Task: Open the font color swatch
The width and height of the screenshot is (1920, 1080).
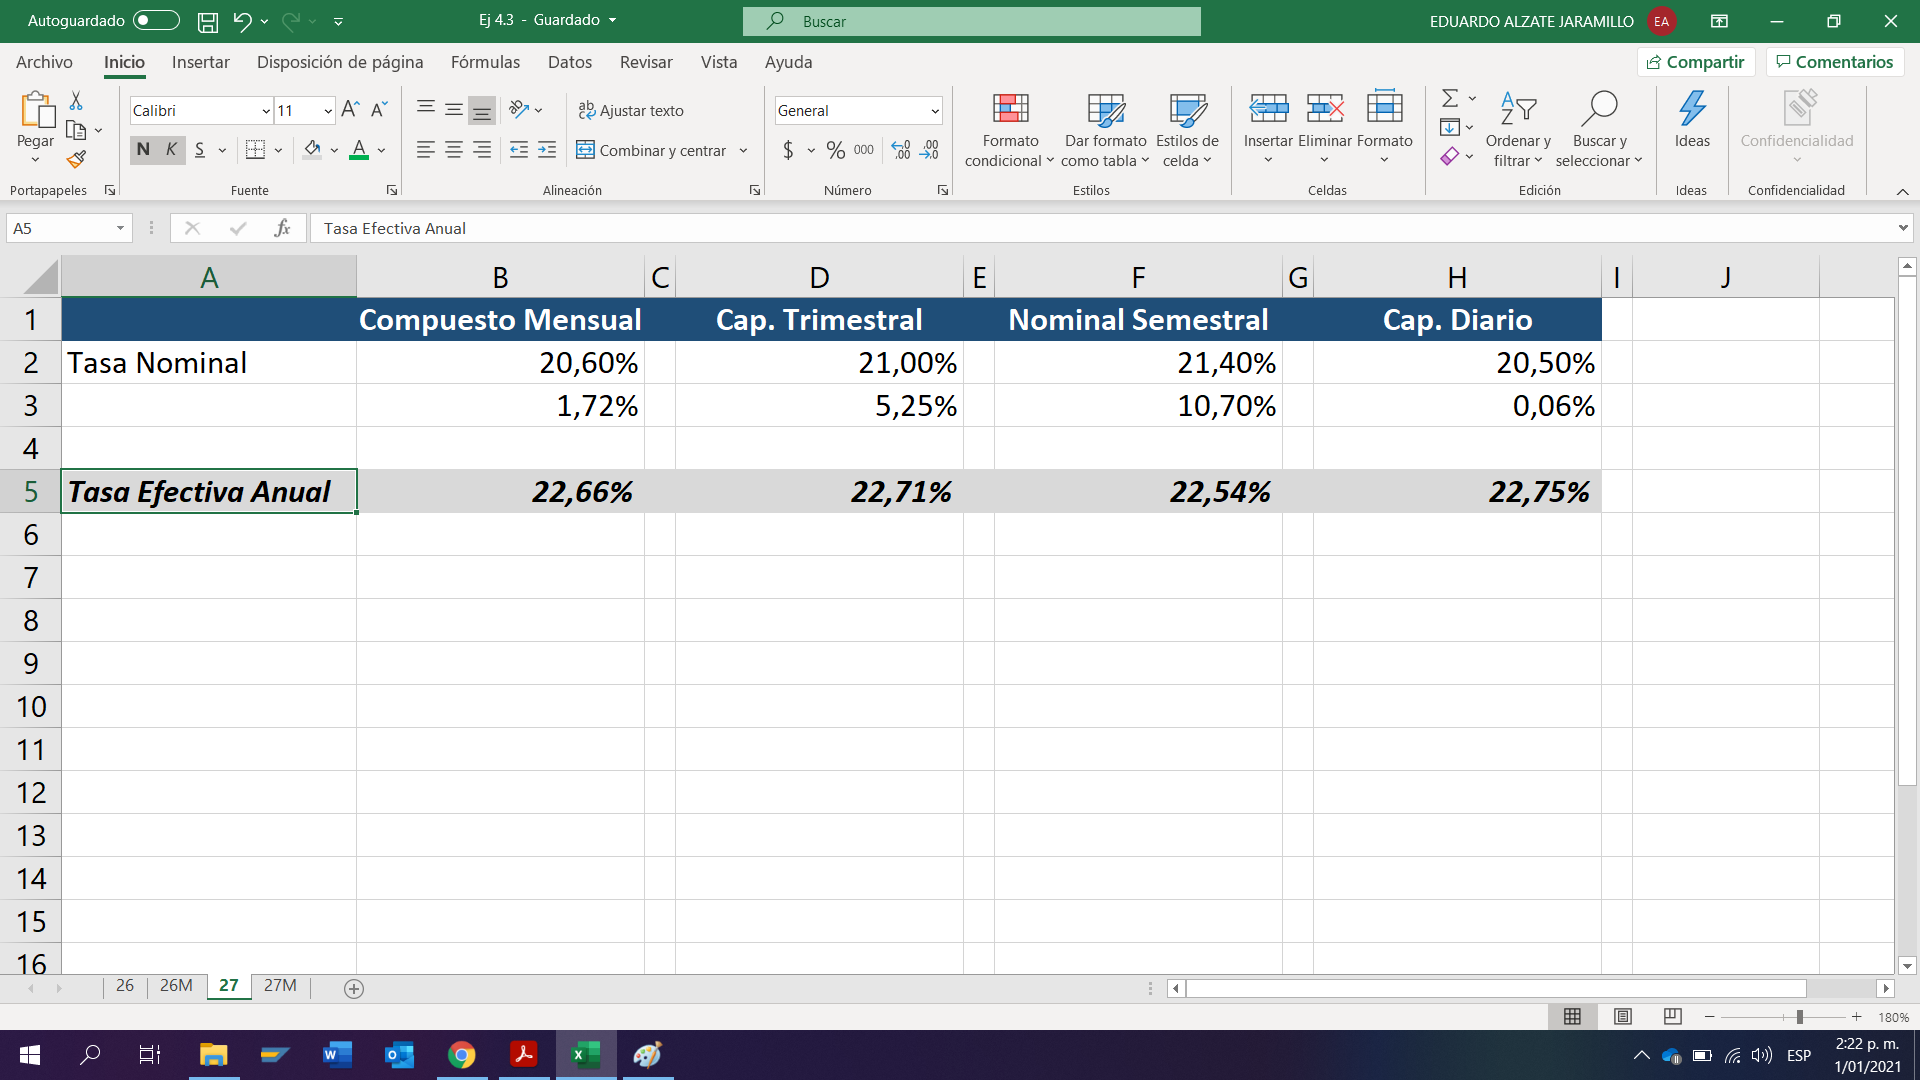Action: click(360, 150)
